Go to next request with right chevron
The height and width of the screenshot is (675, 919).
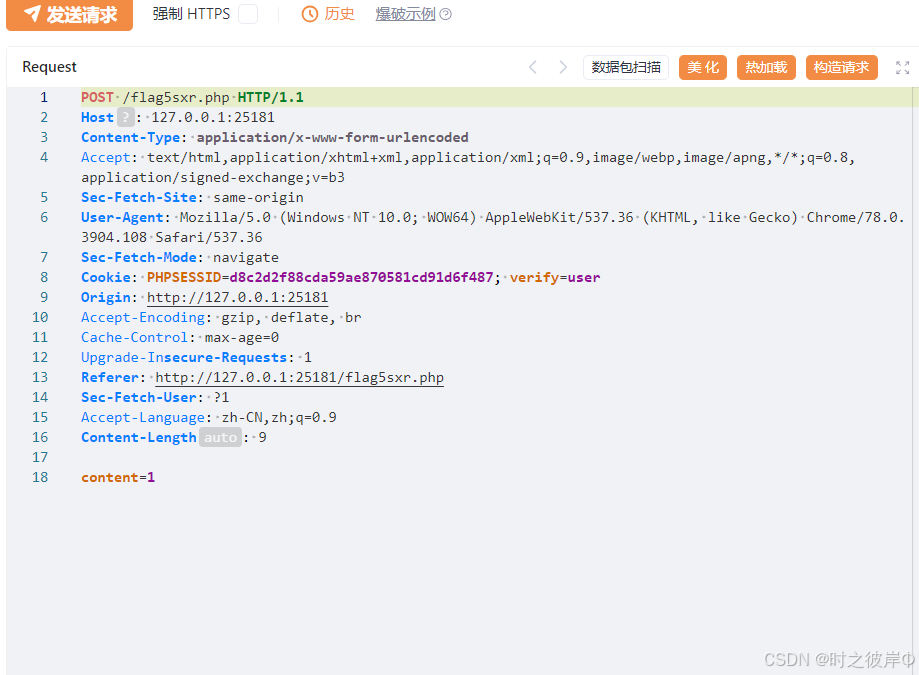(563, 67)
